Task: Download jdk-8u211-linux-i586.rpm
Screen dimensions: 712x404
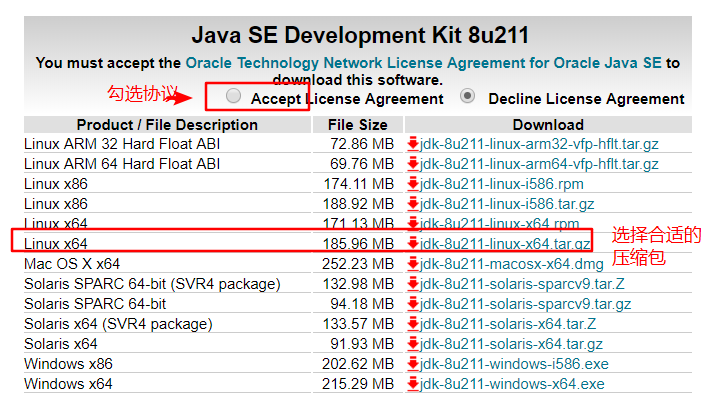Action: click(x=502, y=184)
